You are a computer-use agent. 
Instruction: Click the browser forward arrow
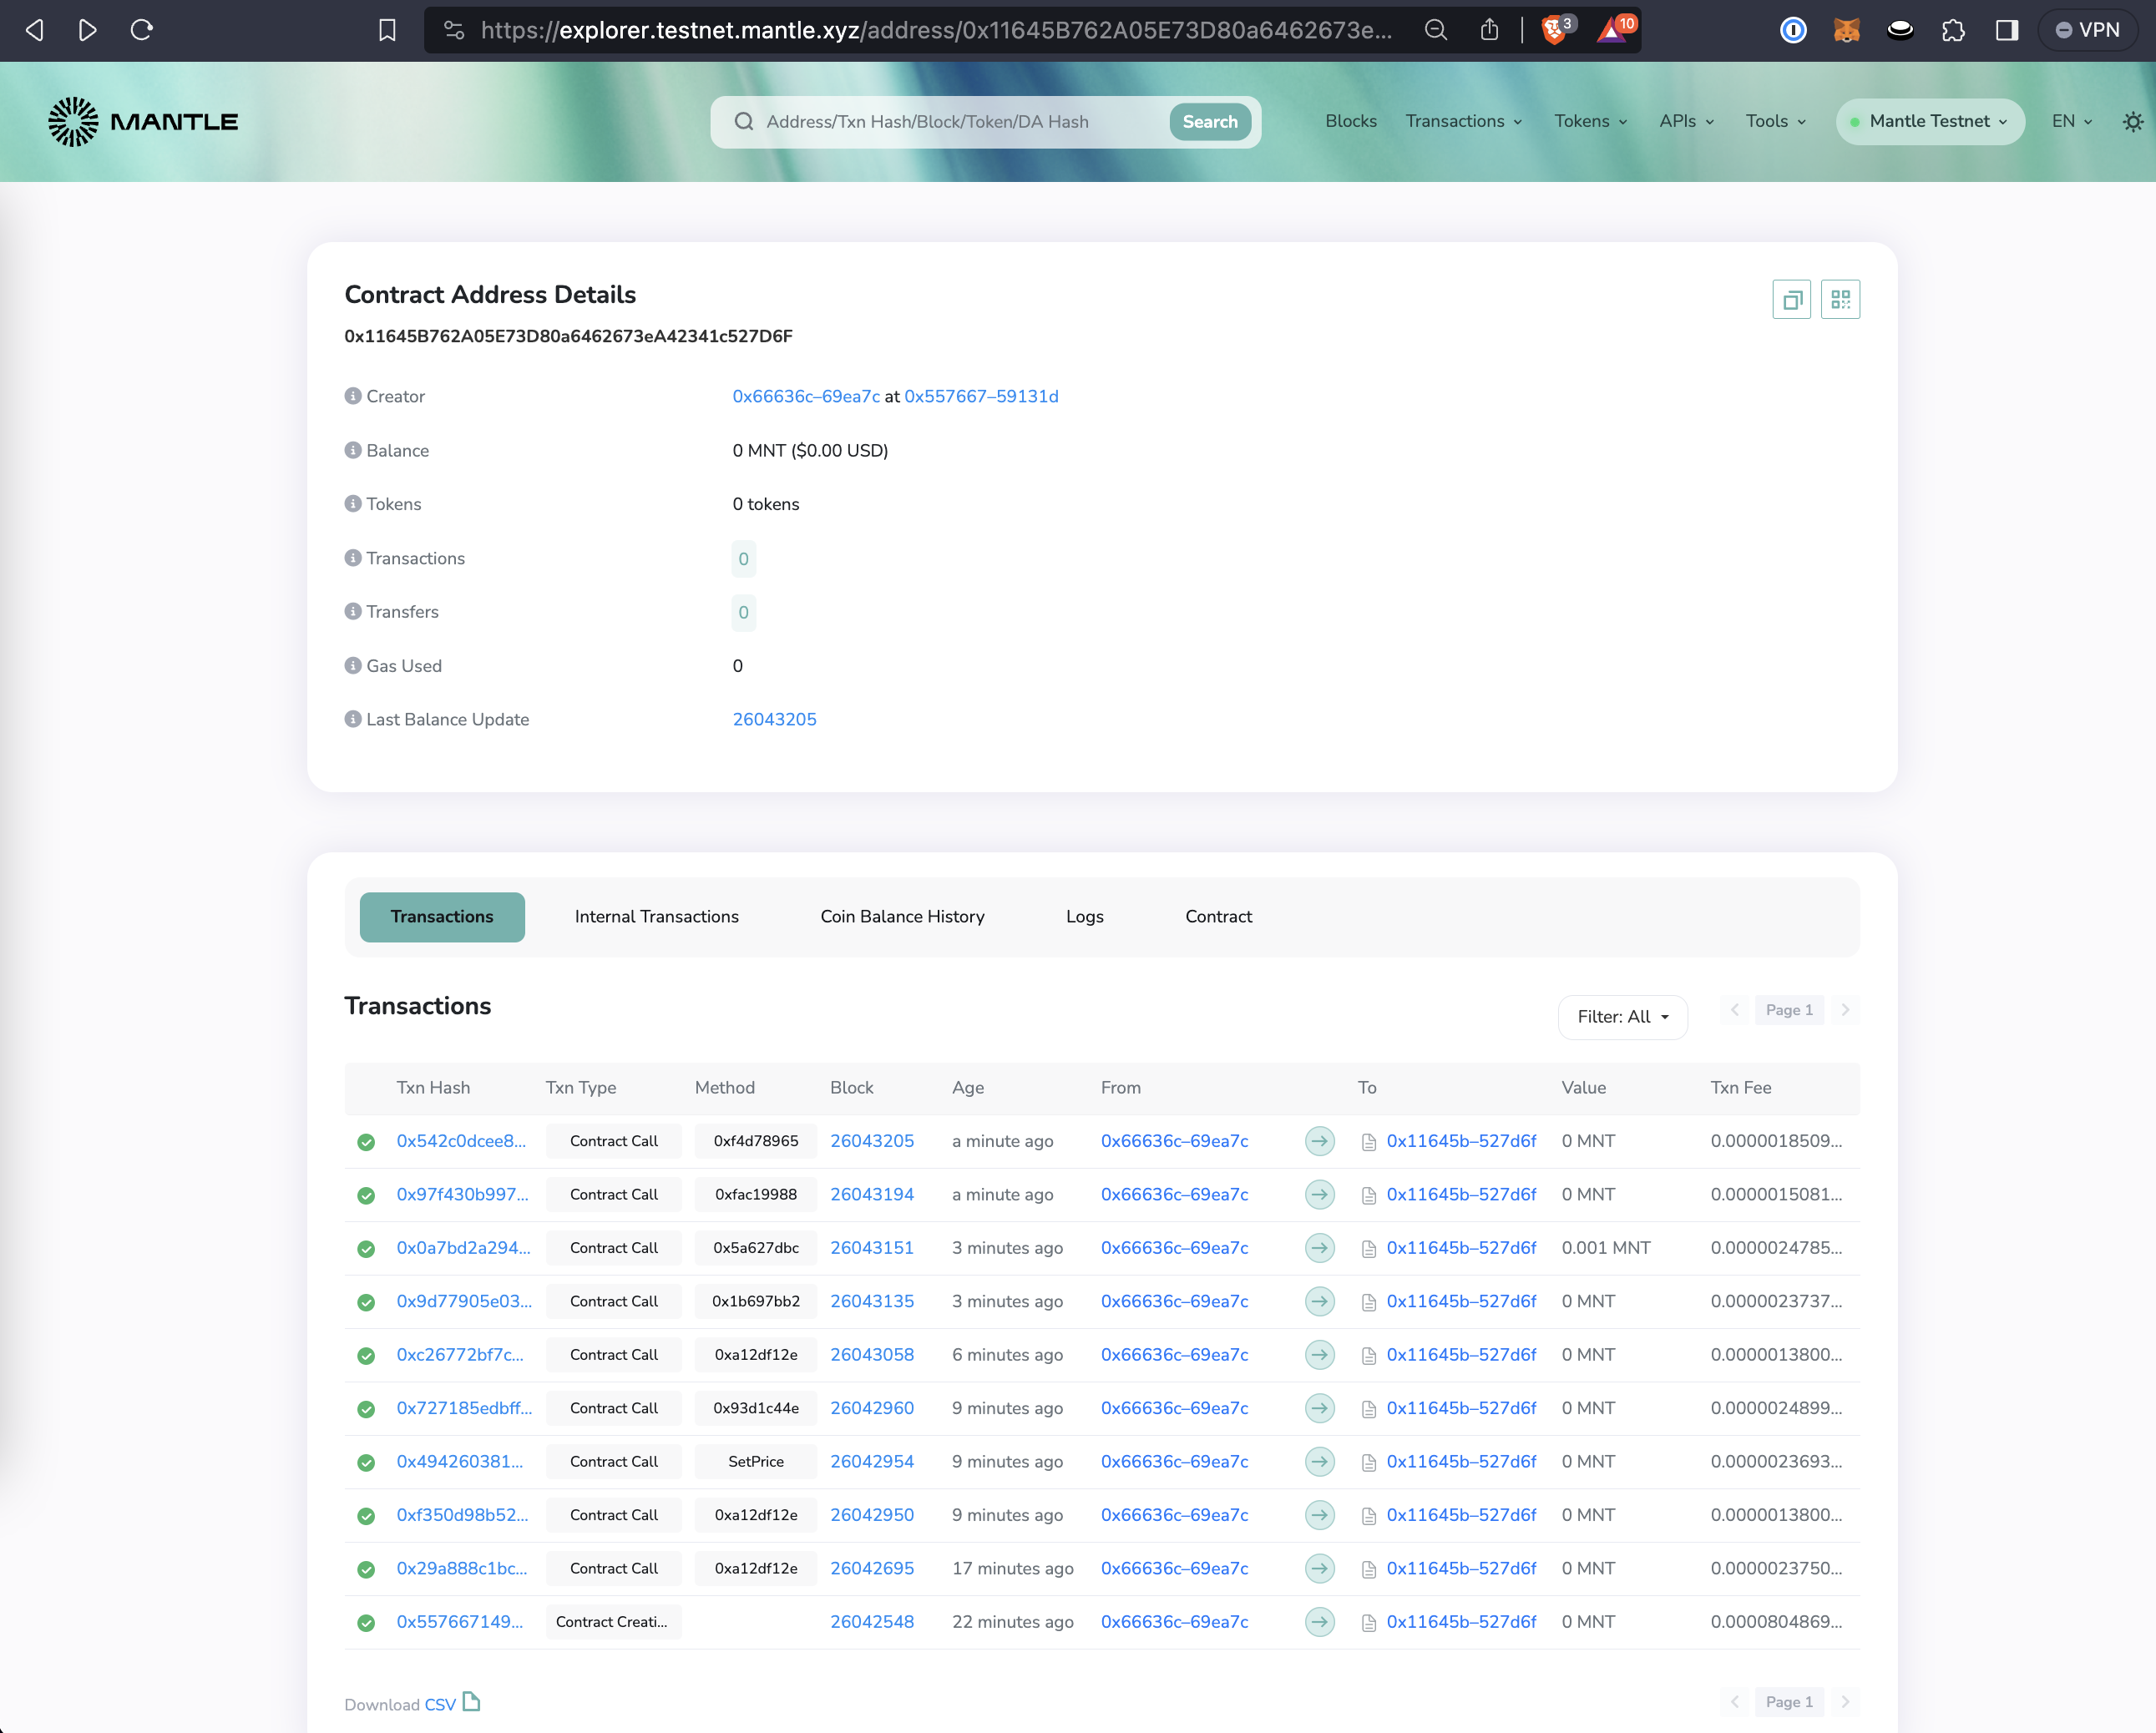coord(88,30)
